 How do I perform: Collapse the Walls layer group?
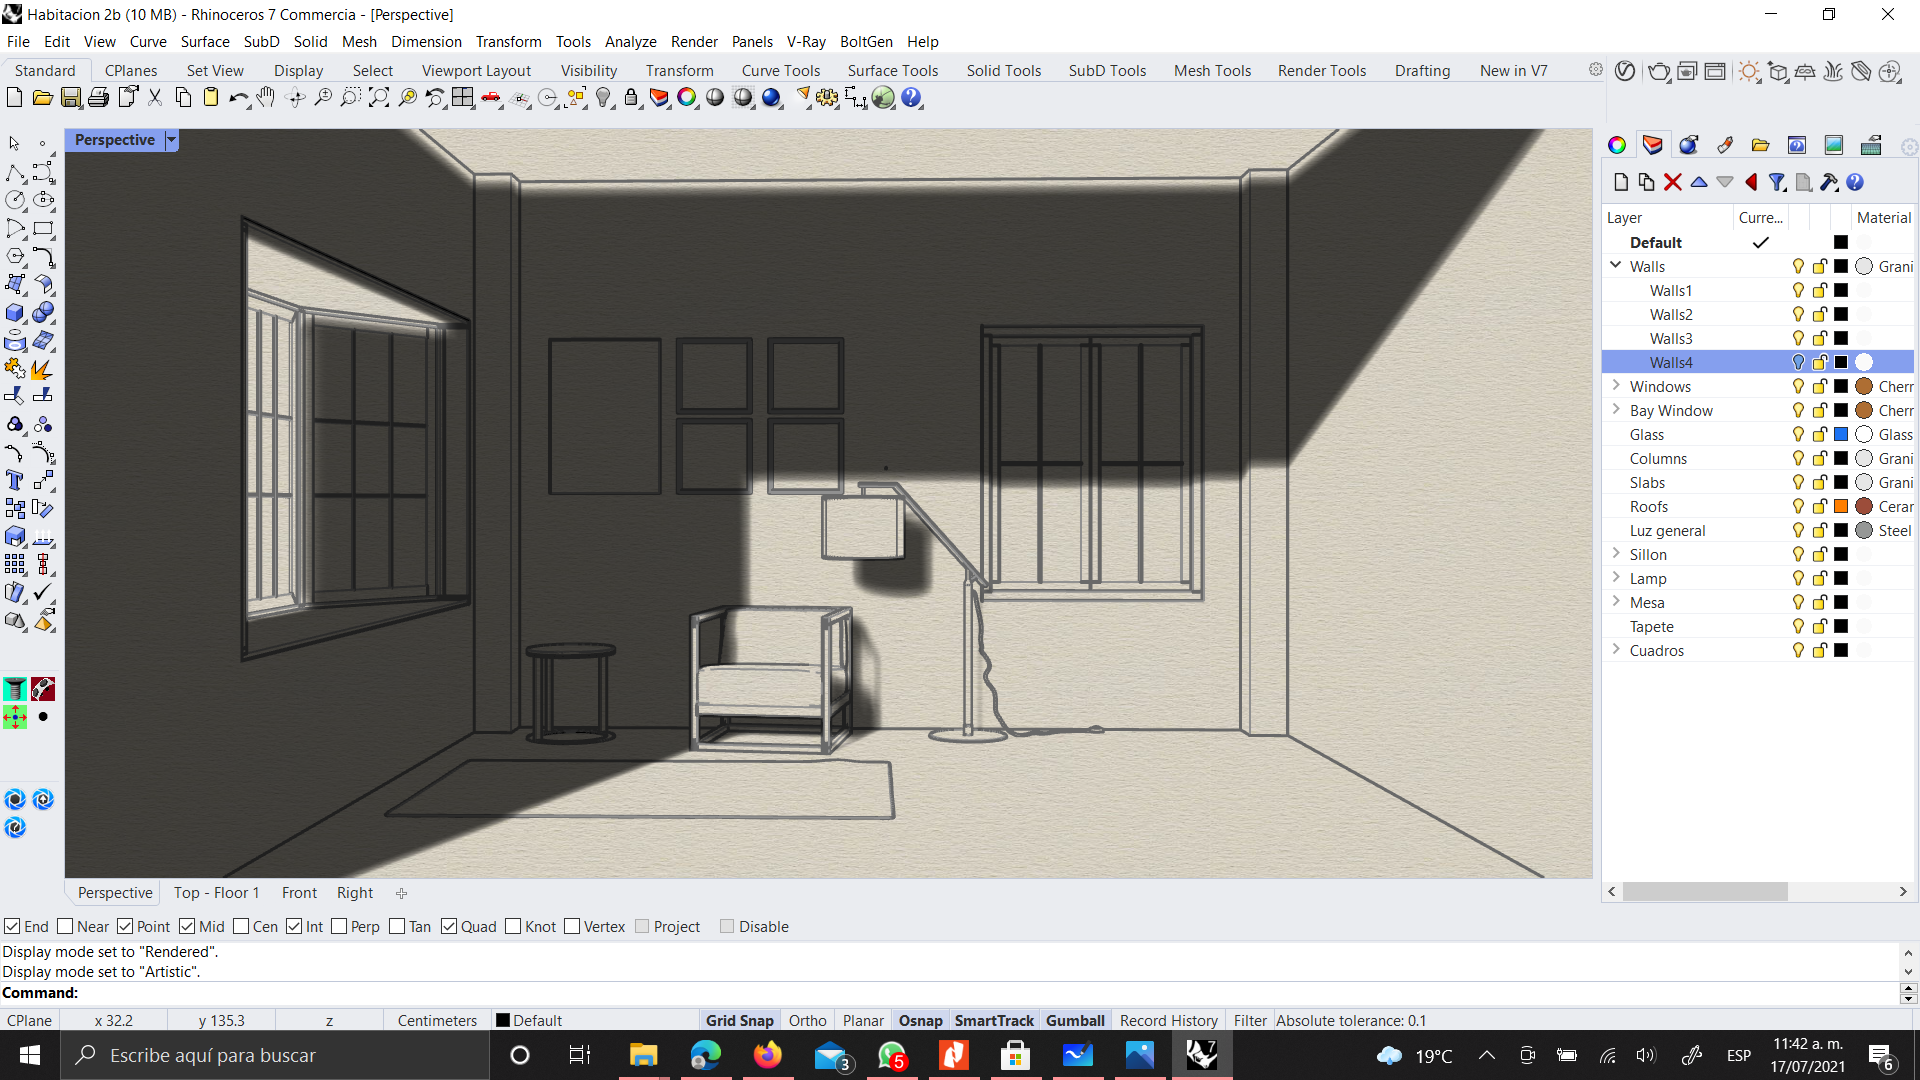[x=1616, y=266]
